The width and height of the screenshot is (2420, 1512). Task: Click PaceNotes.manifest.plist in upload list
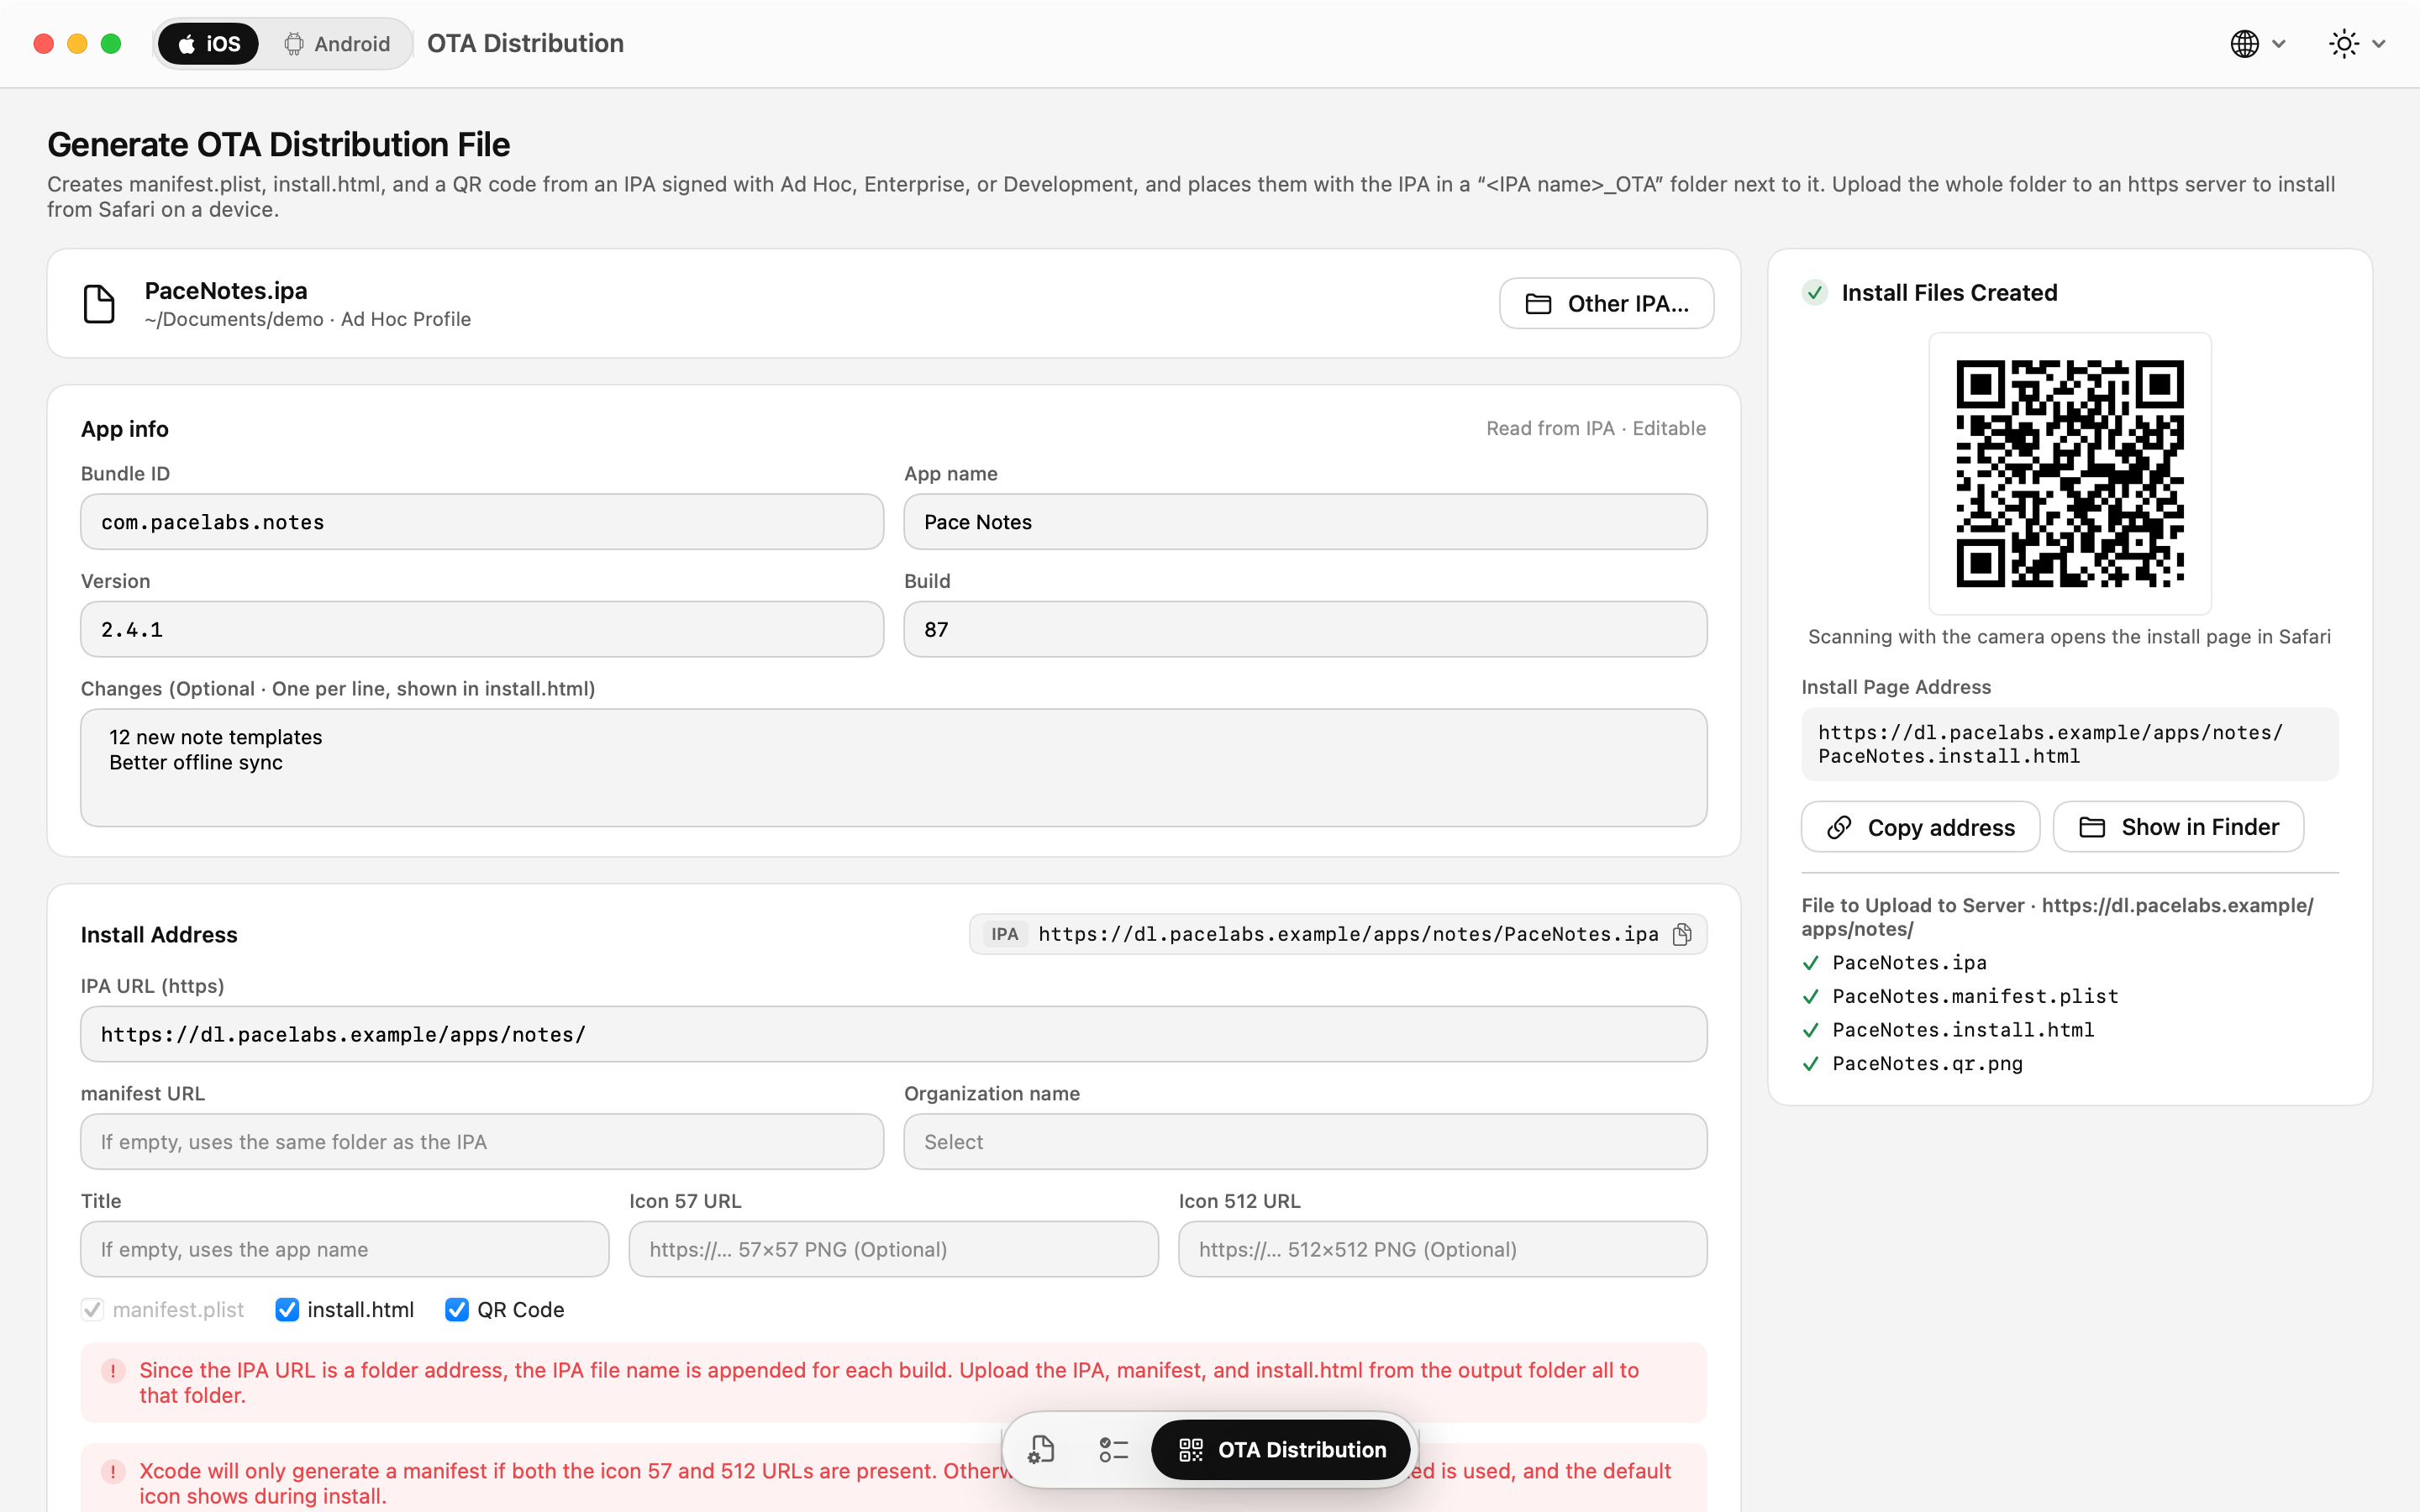coord(1975,996)
